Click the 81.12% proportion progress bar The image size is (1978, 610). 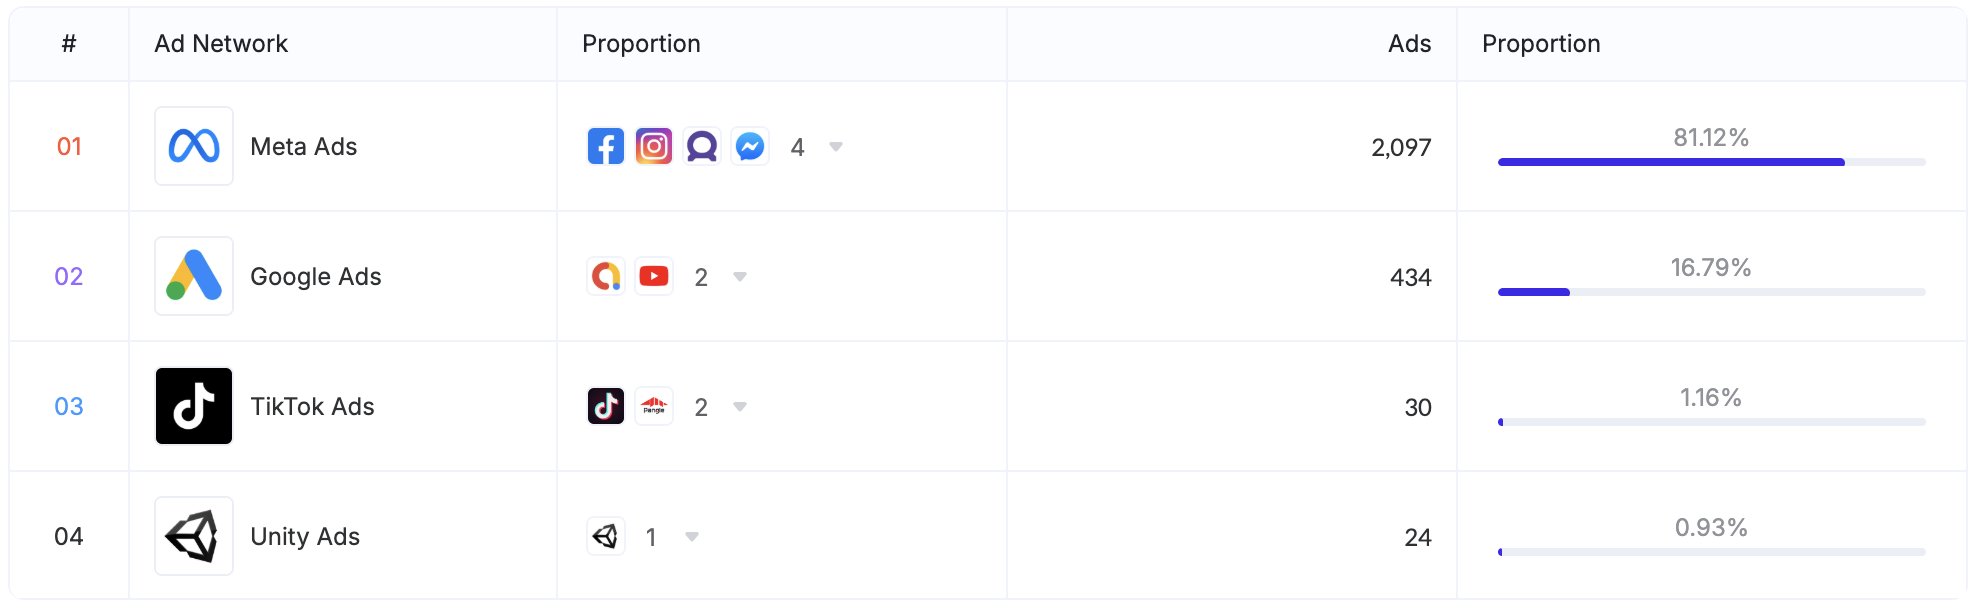[1711, 162]
